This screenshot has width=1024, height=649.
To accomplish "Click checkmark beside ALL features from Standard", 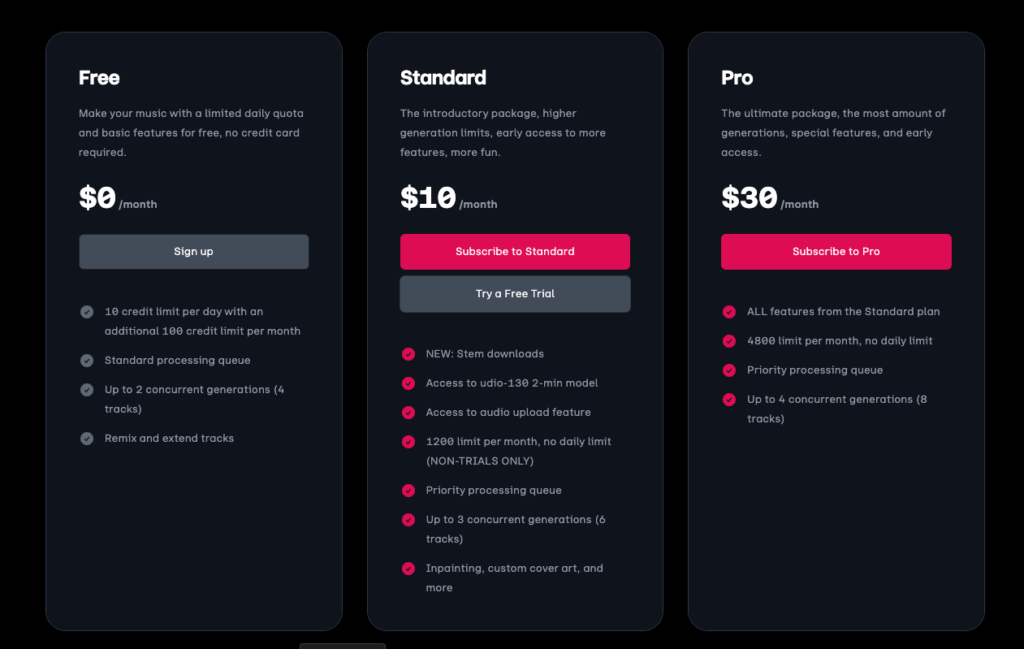I will [x=729, y=312].
